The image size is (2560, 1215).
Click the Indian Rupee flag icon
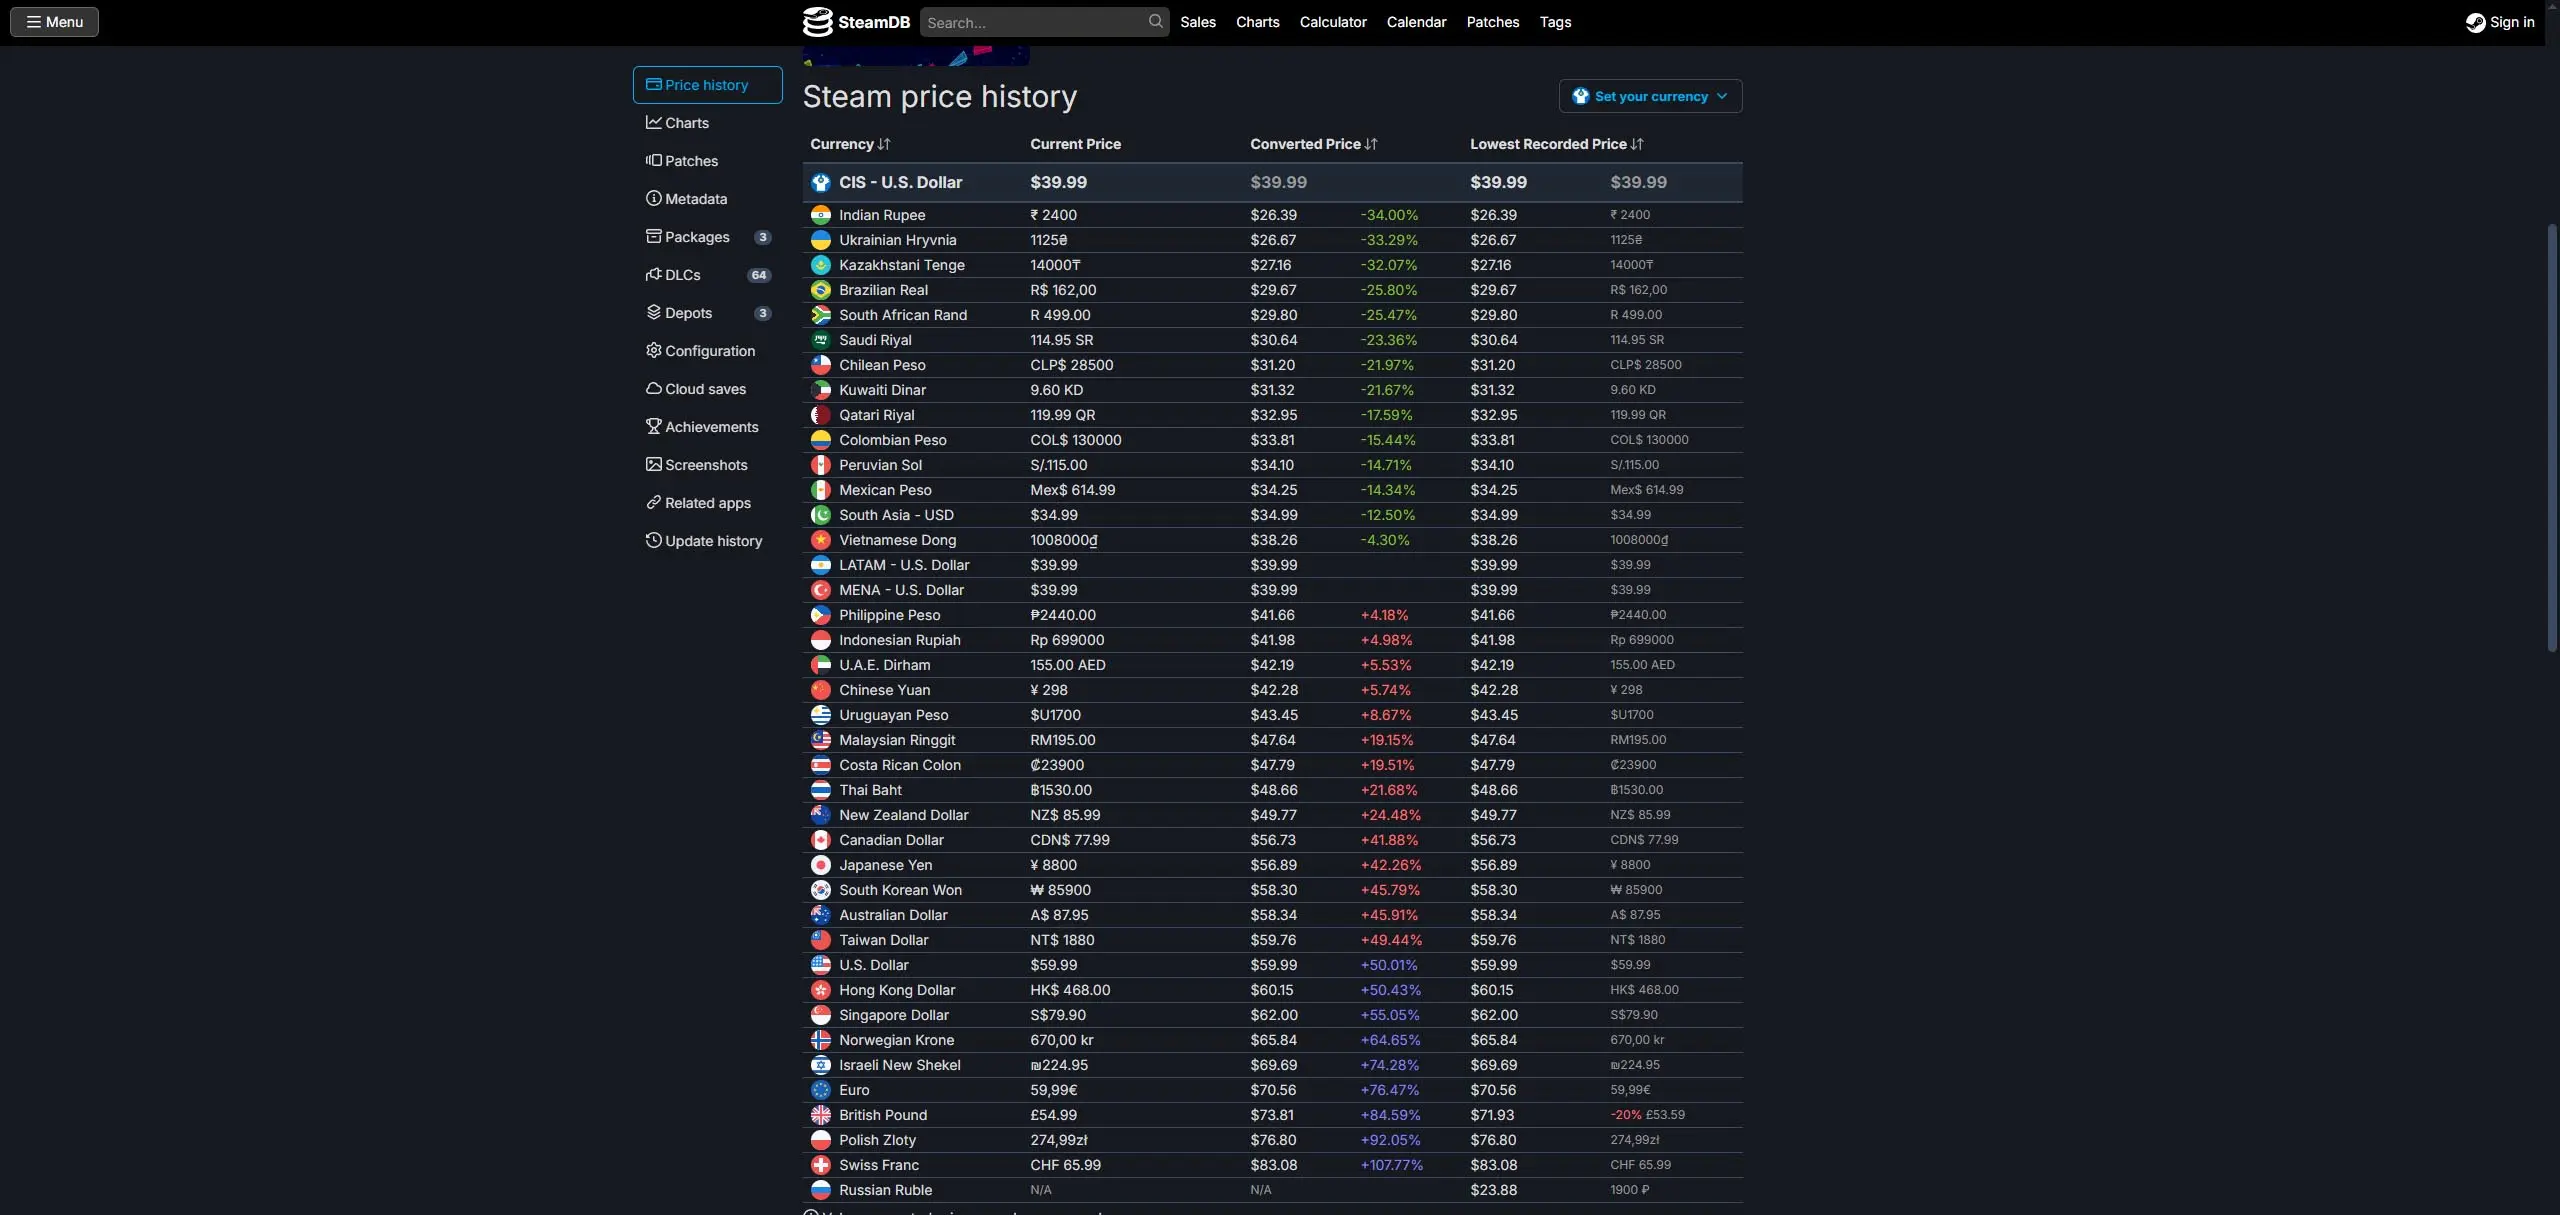pos(821,215)
